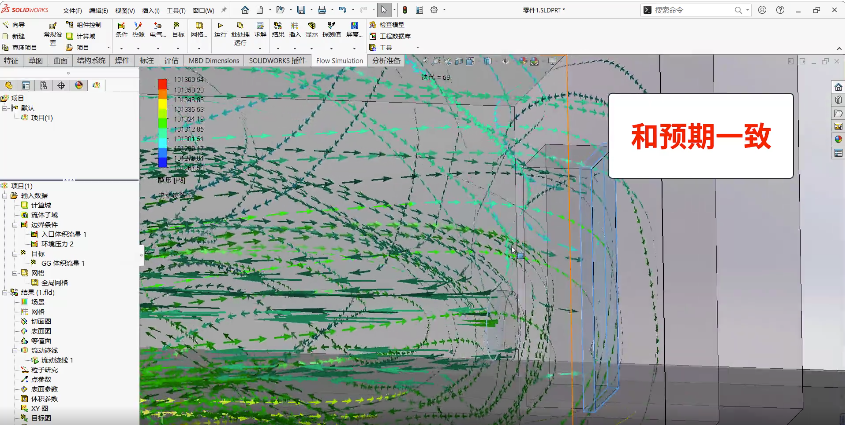Click the Print icon
This screenshot has width=845, height=425.
tap(321, 10)
